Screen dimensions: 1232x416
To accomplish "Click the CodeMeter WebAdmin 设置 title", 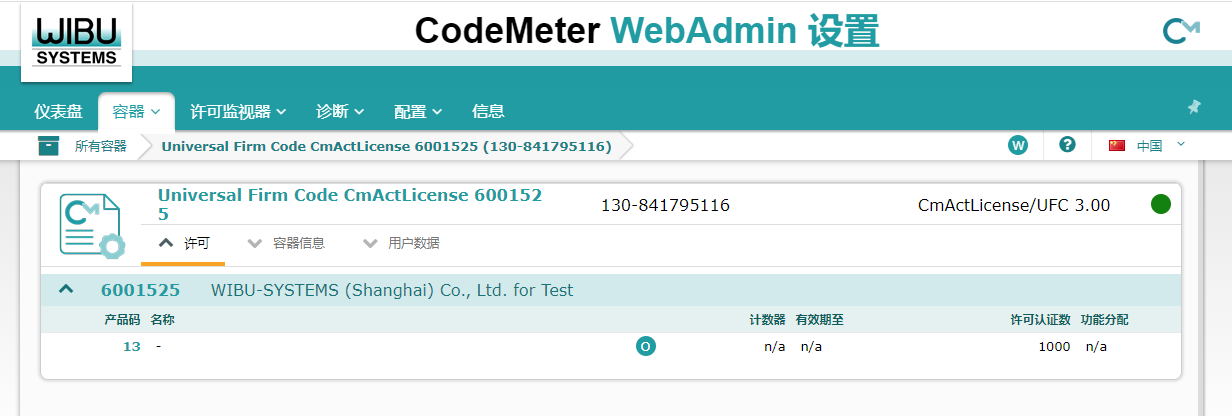I will [647, 32].
